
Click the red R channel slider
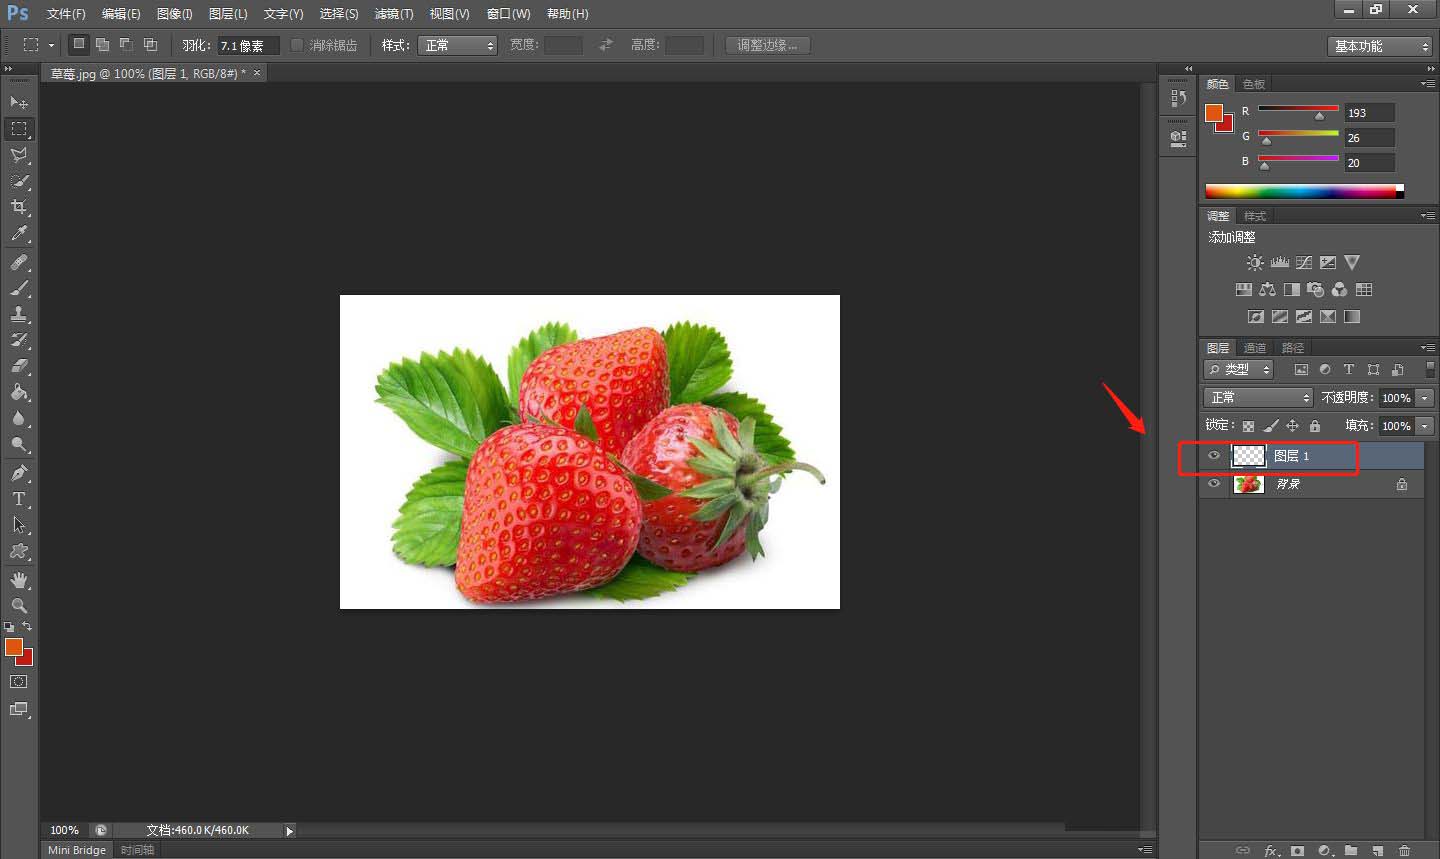1298,108
